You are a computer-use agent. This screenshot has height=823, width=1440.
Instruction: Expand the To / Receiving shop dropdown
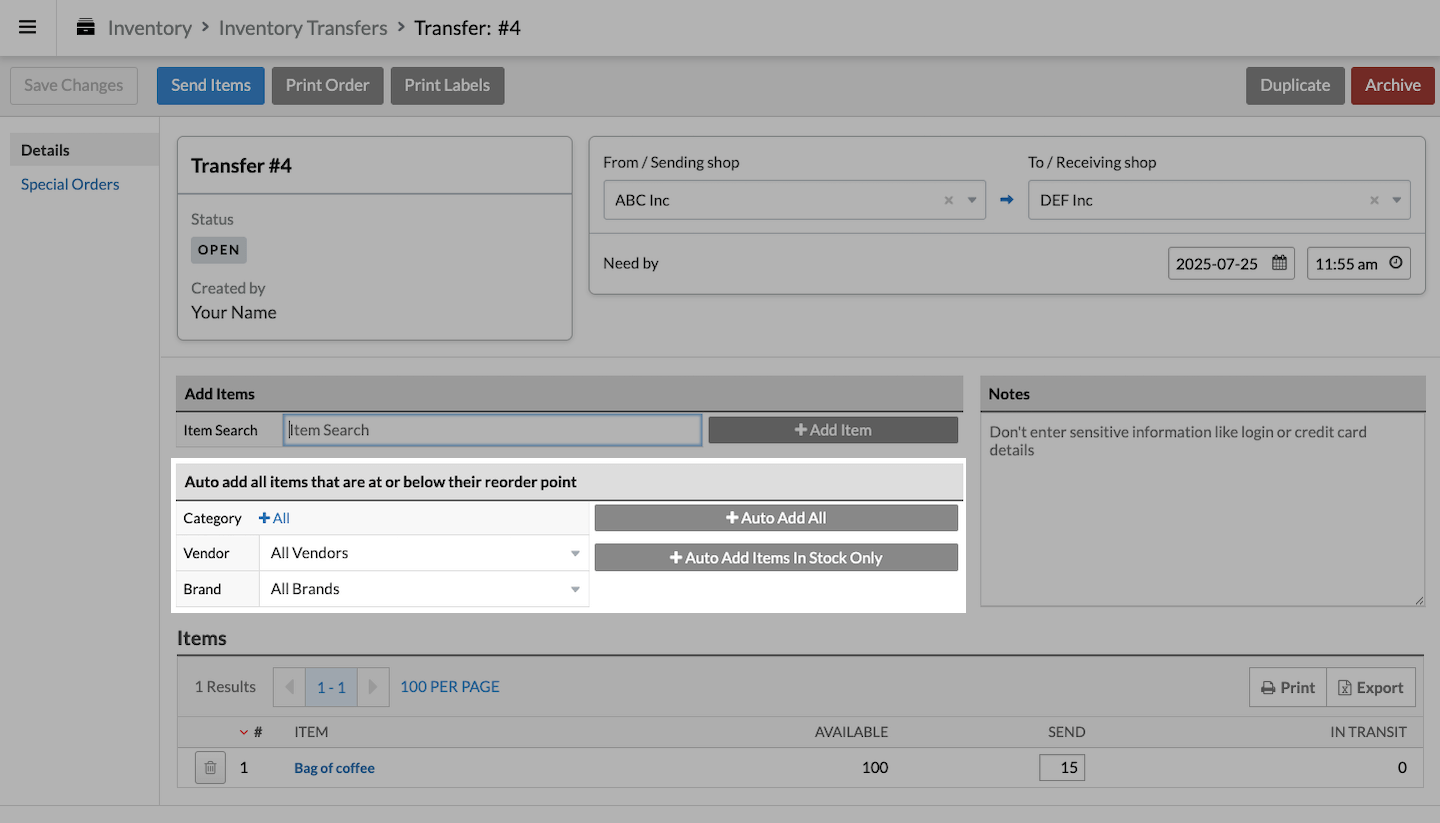pos(1396,200)
